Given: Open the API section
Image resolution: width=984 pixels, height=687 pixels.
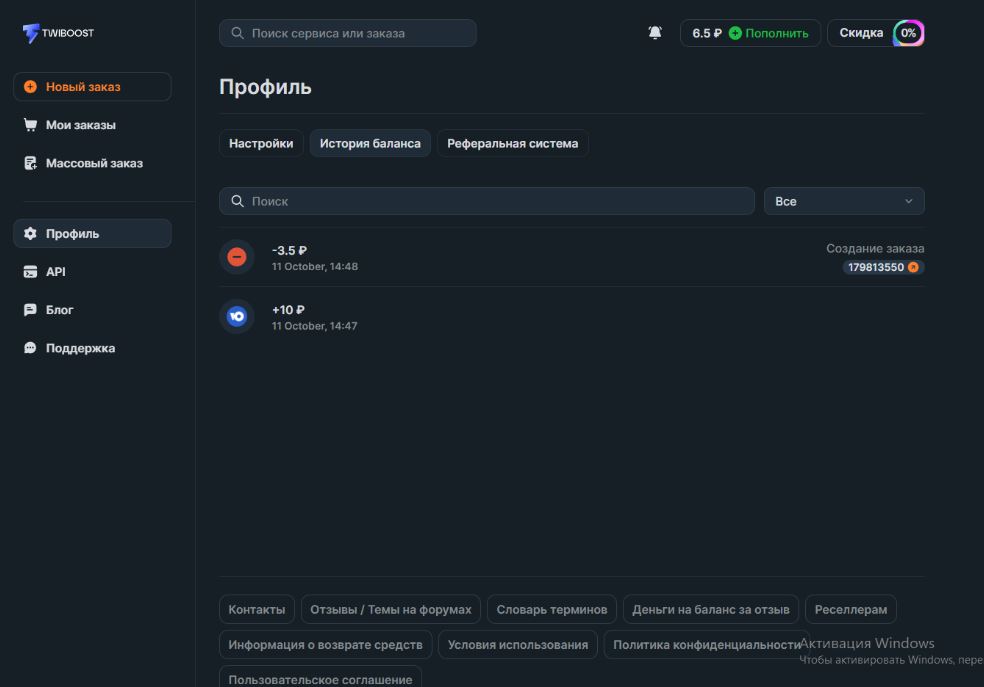Looking at the screenshot, I should click(x=55, y=271).
